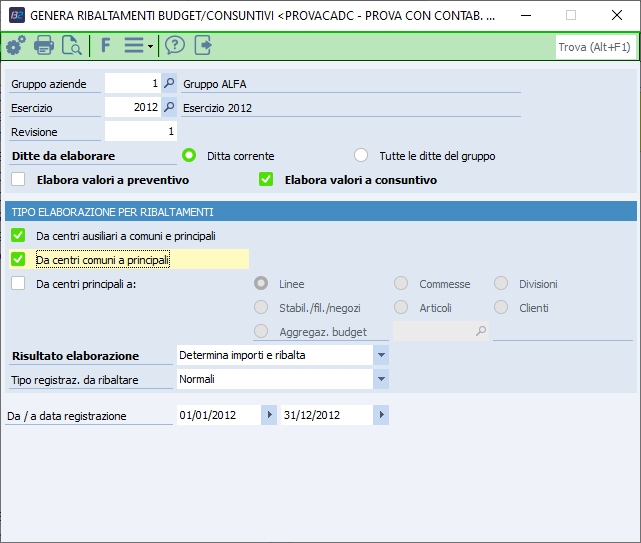Image resolution: width=641 pixels, height=543 pixels.
Task: Click the exit door icon in toolbar
Action: [203, 46]
